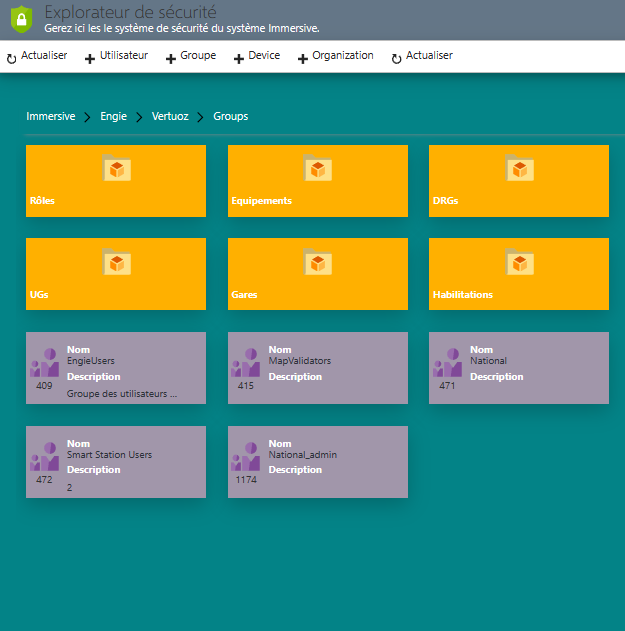625x631 pixels.
Task: Click the plus icon beside Utilisateur
Action: pyautogui.click(x=90, y=59)
